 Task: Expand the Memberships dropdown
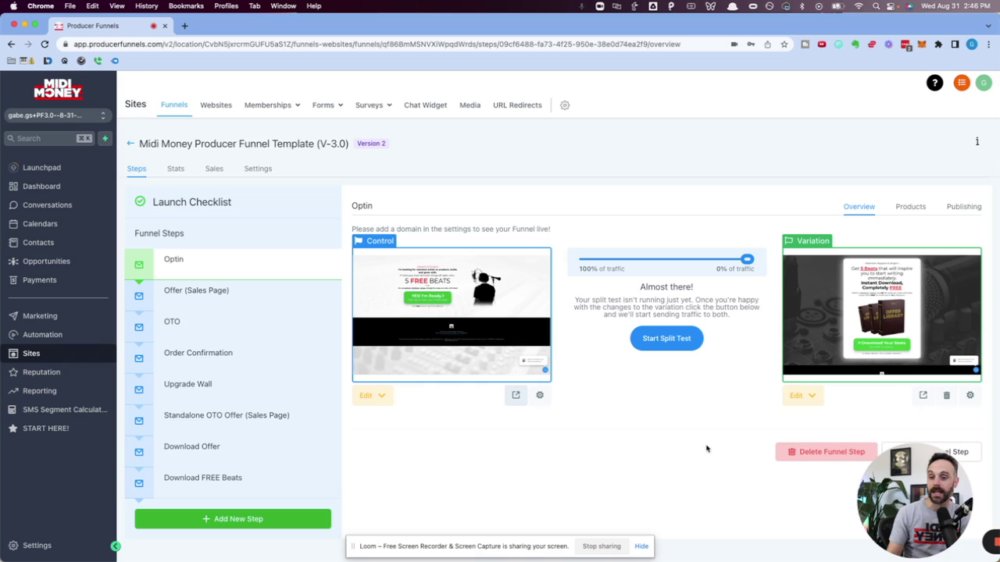click(272, 105)
